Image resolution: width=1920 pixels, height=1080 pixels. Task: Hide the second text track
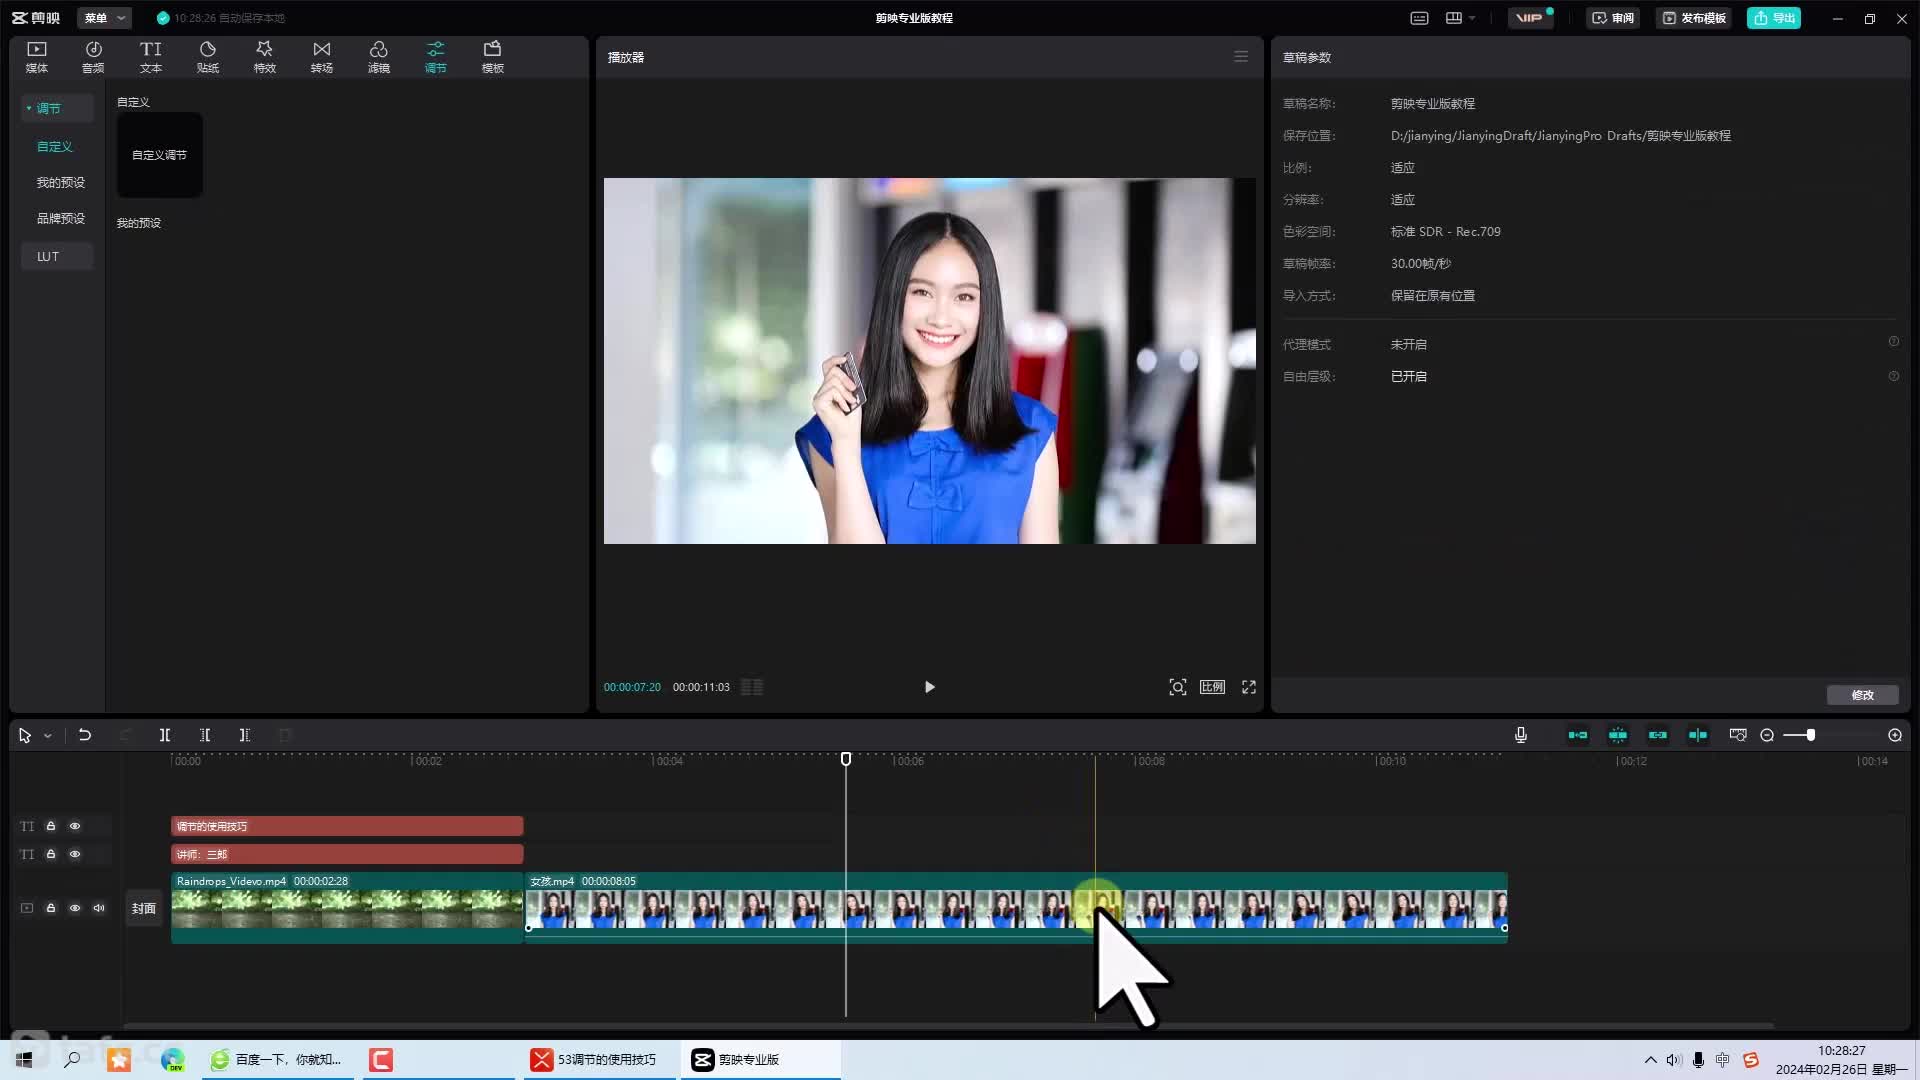tap(75, 854)
